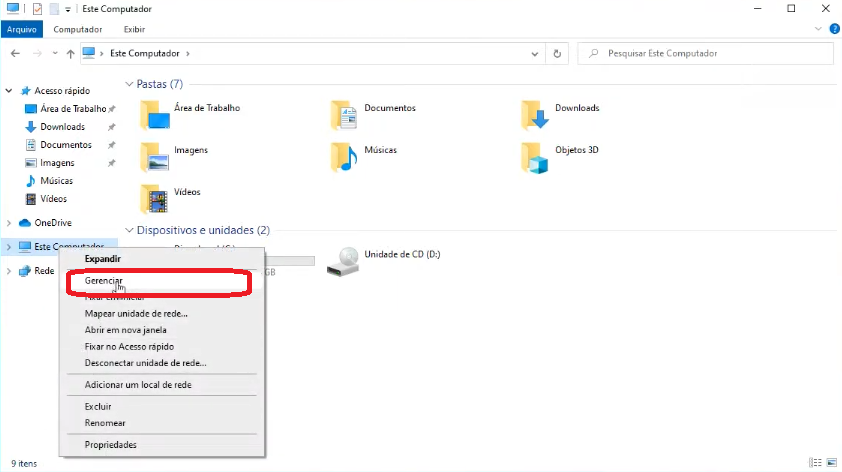Collapse the Dispositivos e unidades group
This screenshot has width=842, height=472.
click(129, 230)
